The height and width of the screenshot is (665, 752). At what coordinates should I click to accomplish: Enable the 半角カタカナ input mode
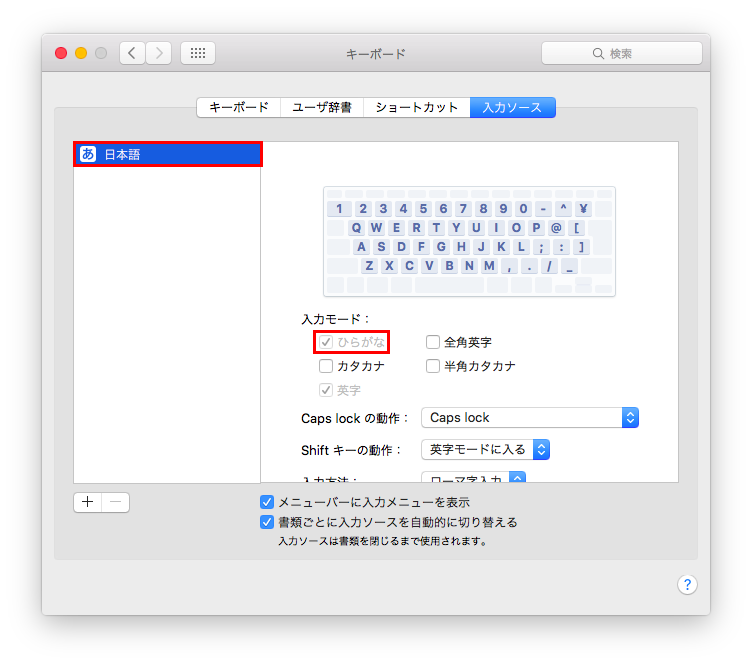point(433,366)
